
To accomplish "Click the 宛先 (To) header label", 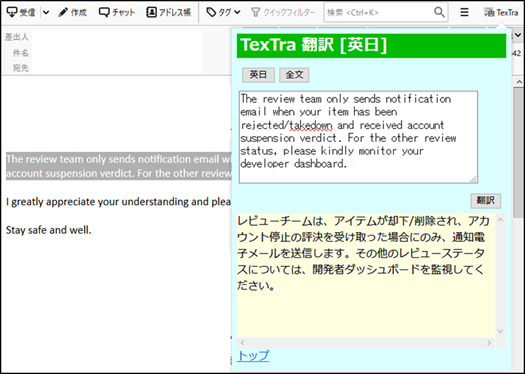I will click(x=20, y=68).
